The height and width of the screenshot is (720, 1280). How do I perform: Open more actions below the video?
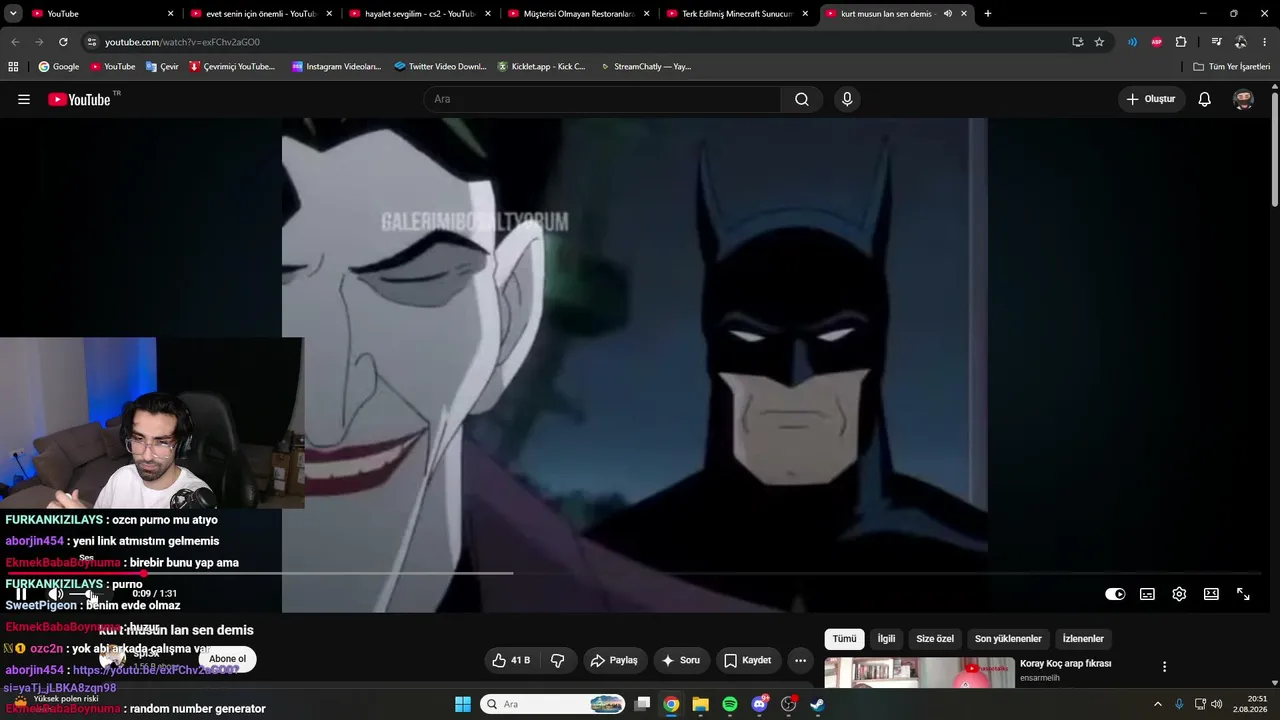point(800,660)
